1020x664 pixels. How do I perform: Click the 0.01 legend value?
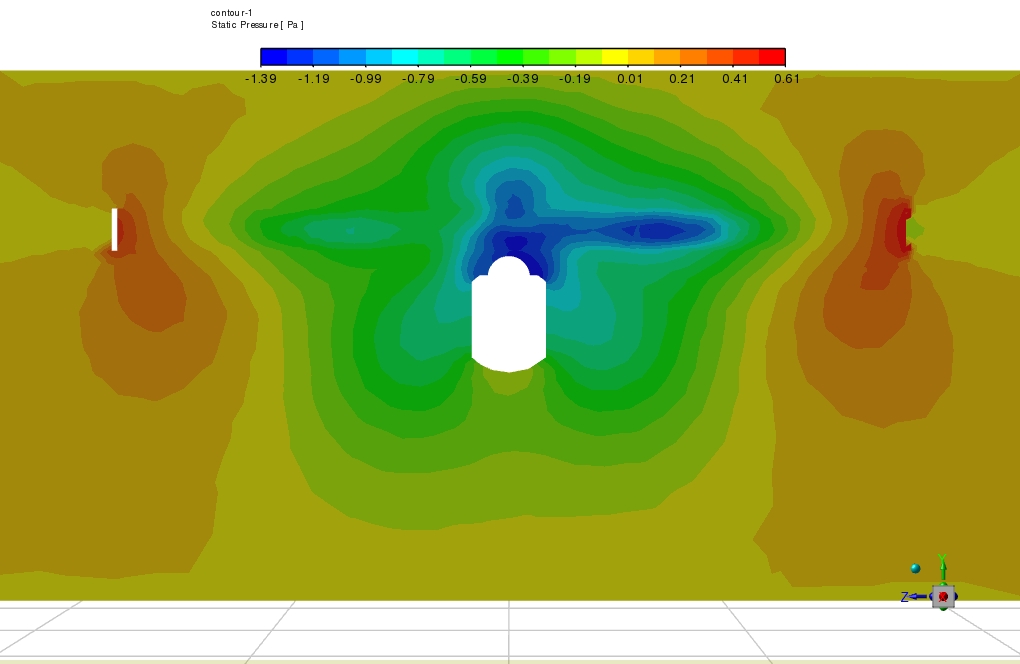click(x=629, y=79)
